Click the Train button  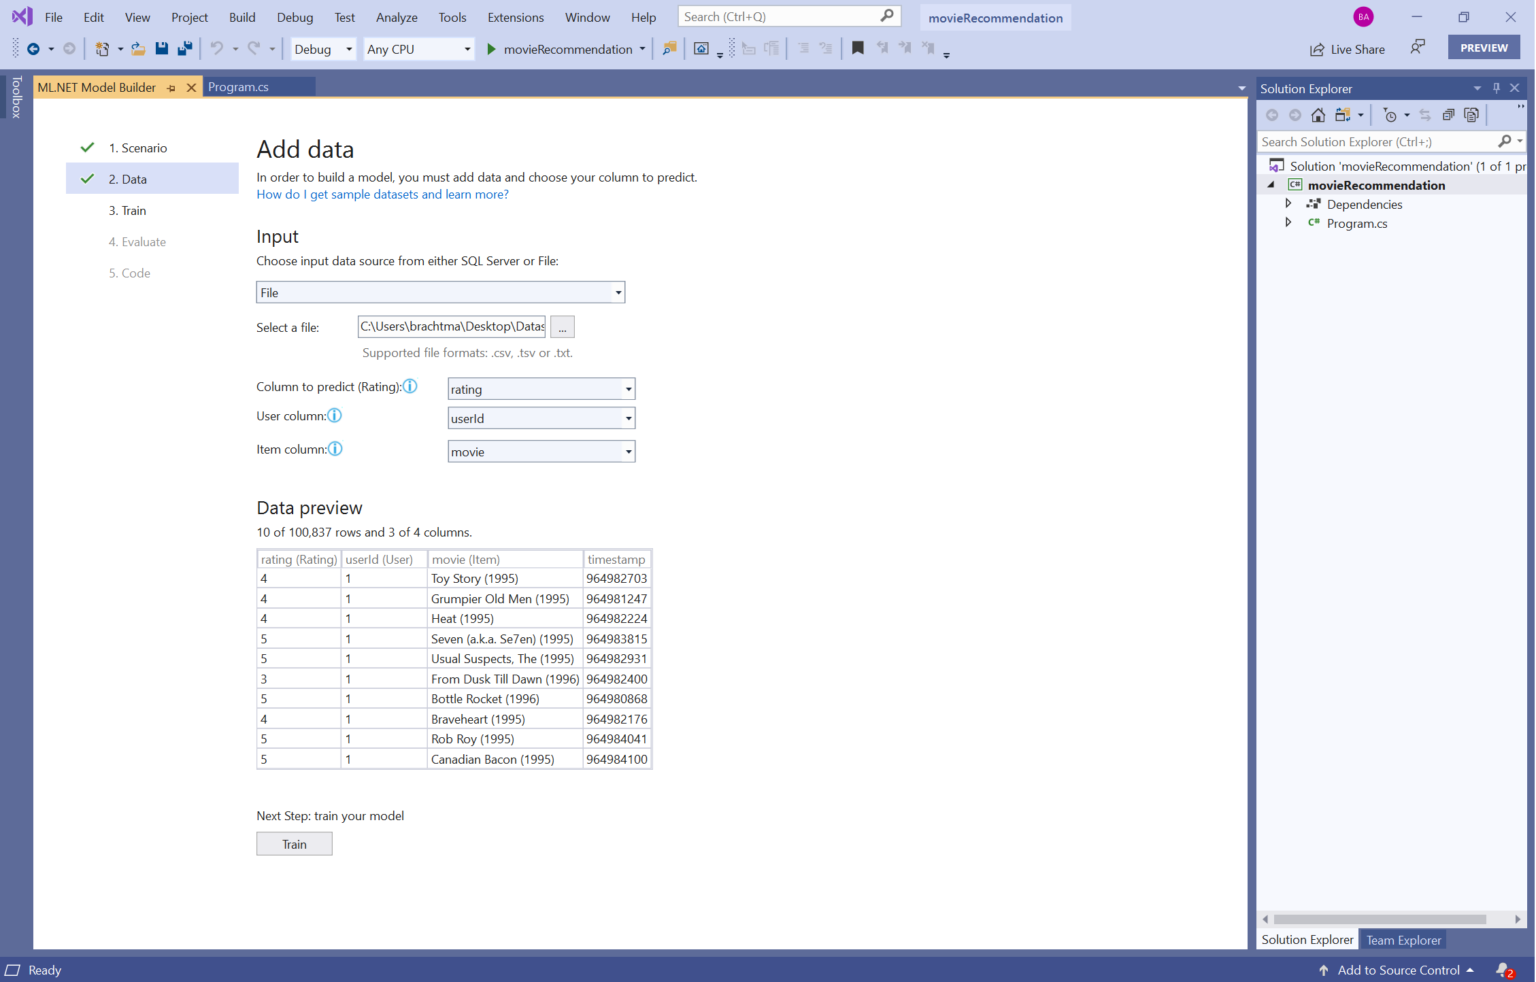294,844
